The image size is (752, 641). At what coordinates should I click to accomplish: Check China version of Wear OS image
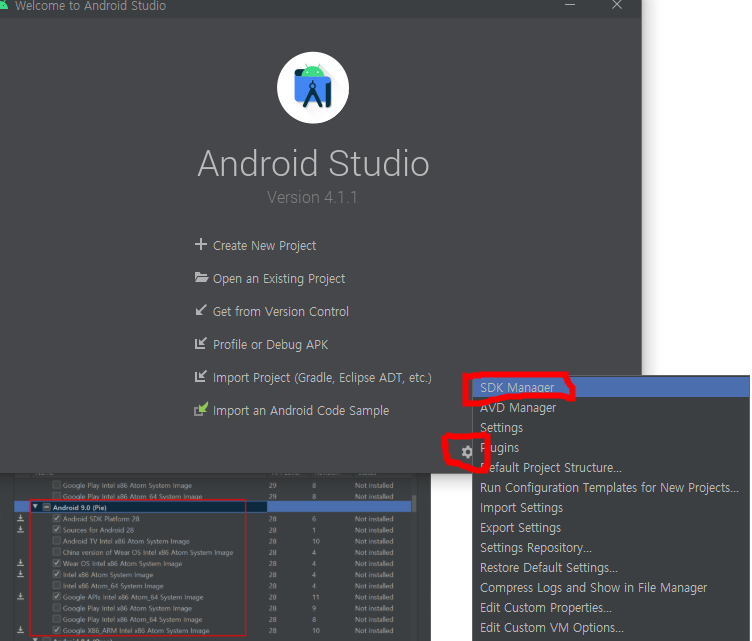pyautogui.click(x=57, y=552)
